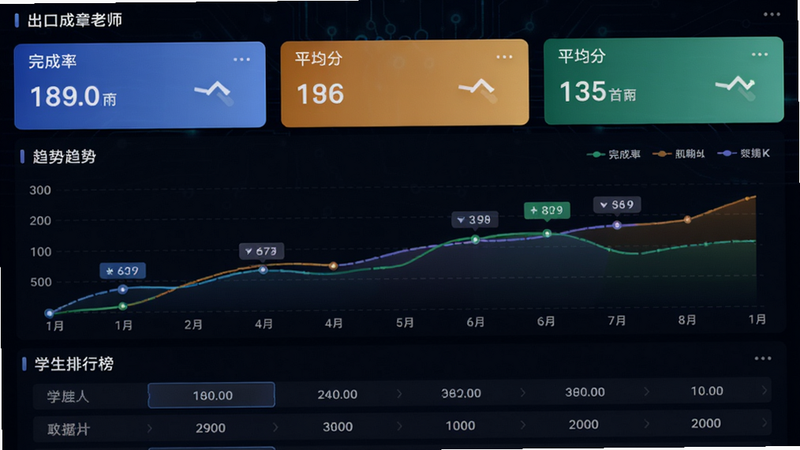Click the 2900 cell in the second row

pos(210,428)
